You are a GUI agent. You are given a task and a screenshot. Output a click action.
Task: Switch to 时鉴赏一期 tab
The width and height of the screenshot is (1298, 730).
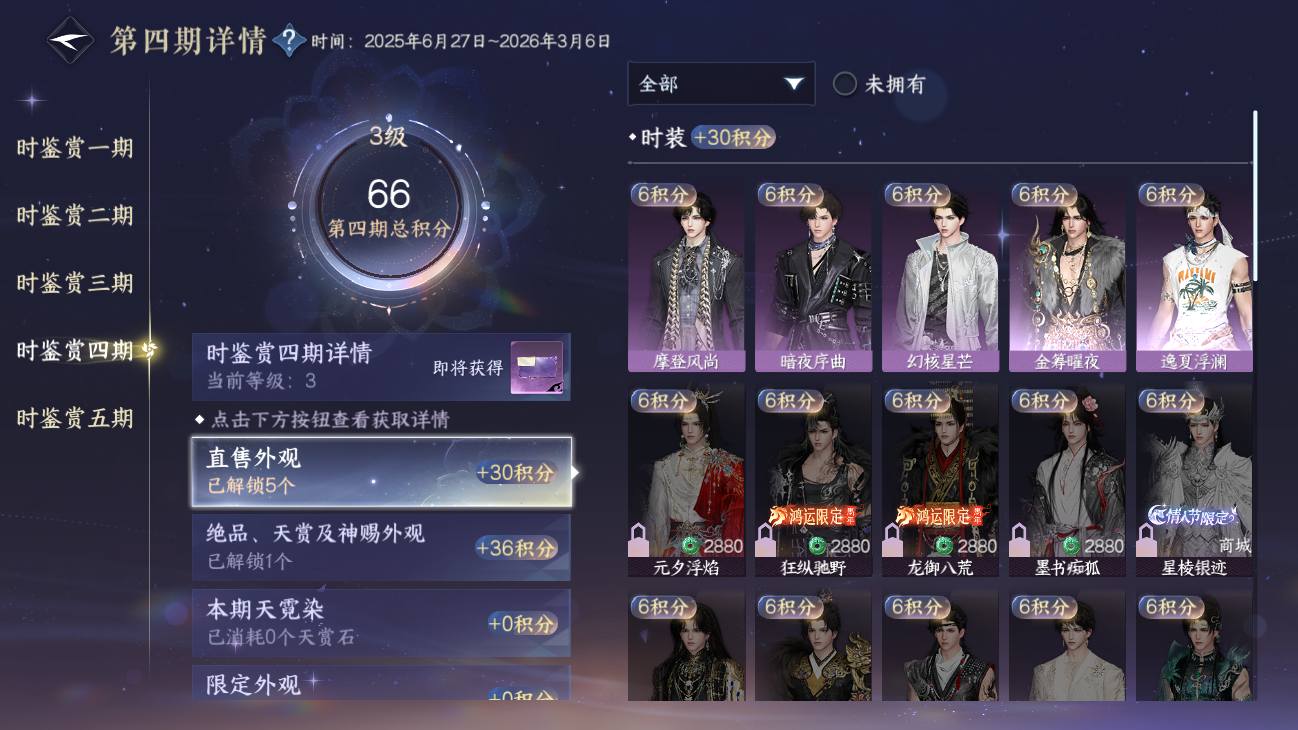point(75,148)
